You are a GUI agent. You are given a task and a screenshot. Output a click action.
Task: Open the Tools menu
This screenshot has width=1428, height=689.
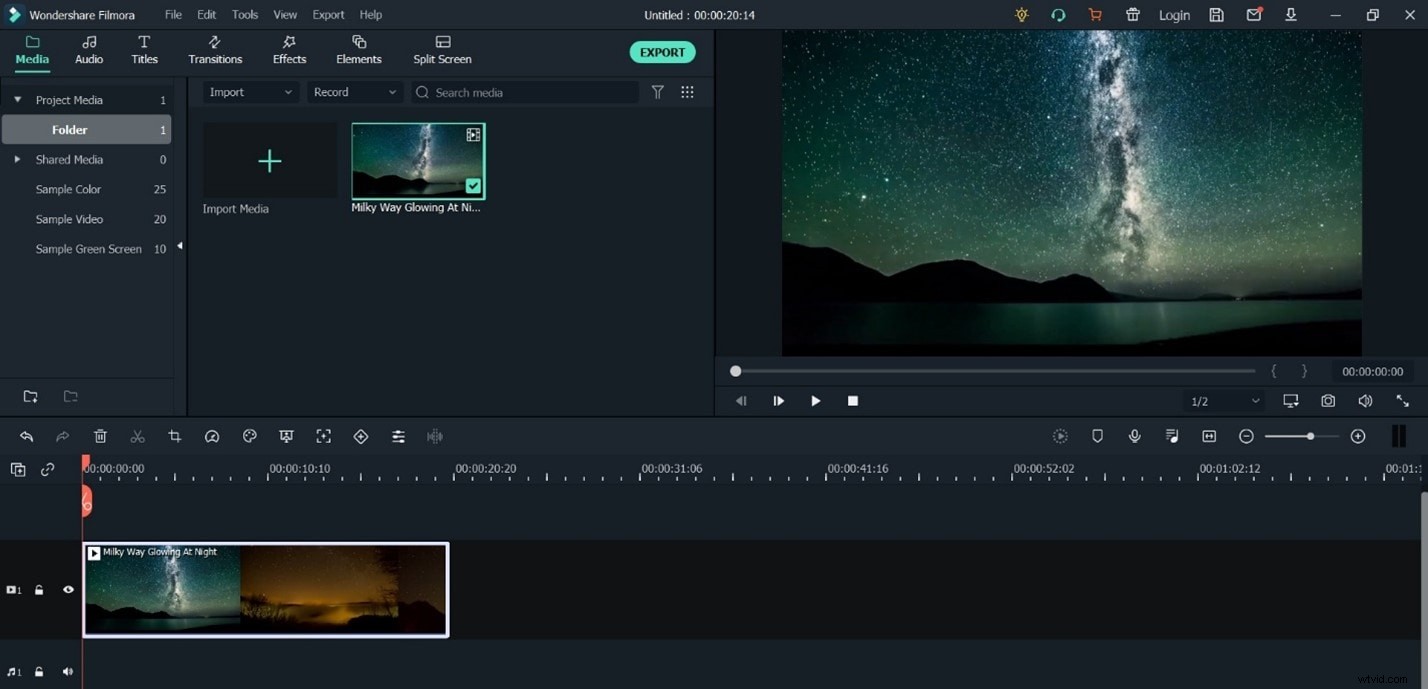point(244,14)
